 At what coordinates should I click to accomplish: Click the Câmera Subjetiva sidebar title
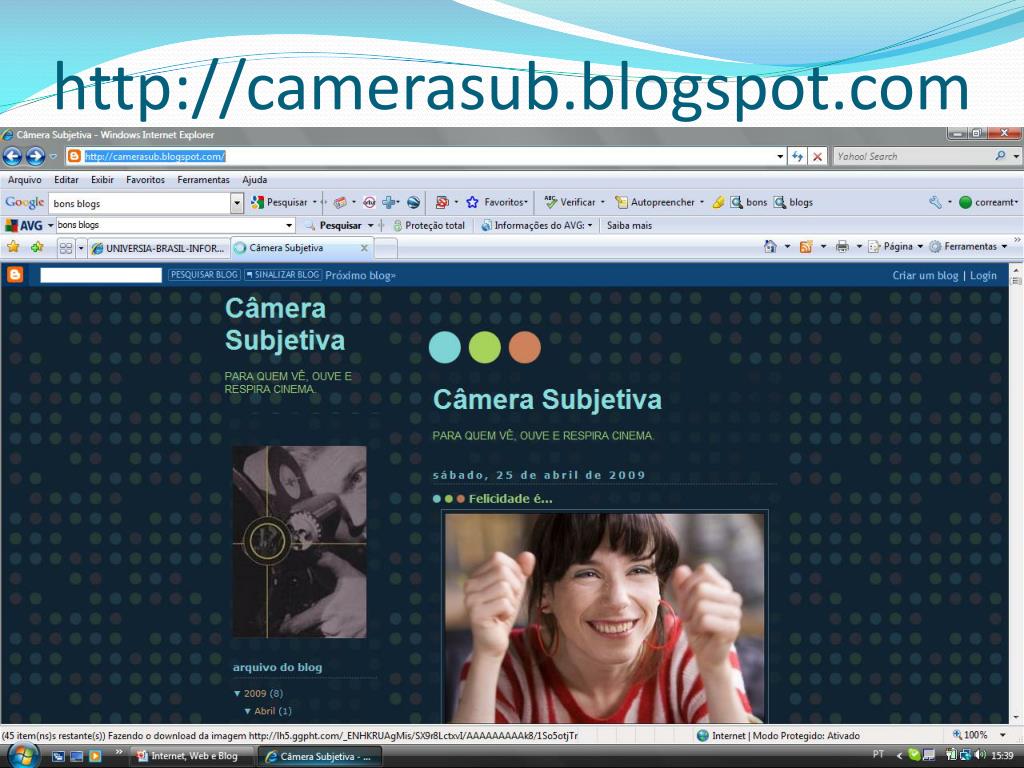pos(284,324)
